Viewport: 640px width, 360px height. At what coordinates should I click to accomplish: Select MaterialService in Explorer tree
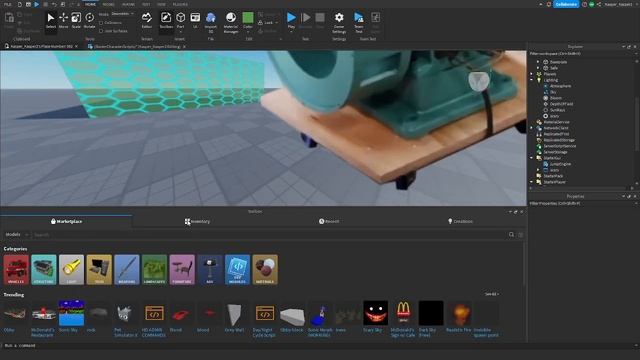point(556,122)
